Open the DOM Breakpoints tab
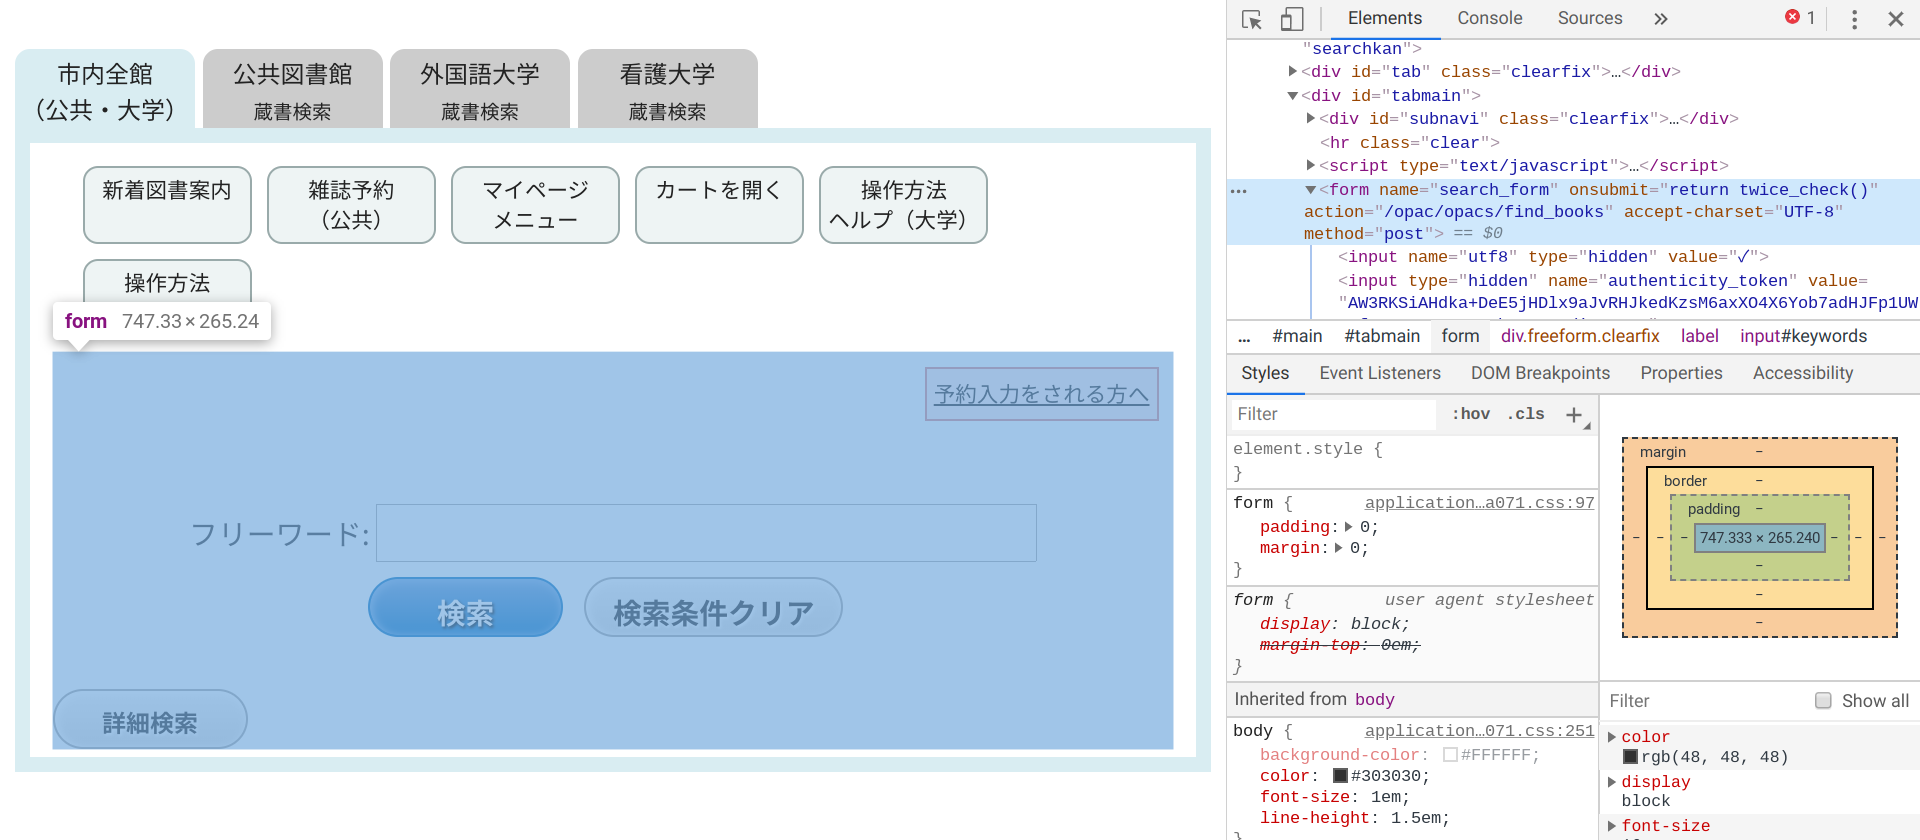The width and height of the screenshot is (1920, 840). 1540,373
